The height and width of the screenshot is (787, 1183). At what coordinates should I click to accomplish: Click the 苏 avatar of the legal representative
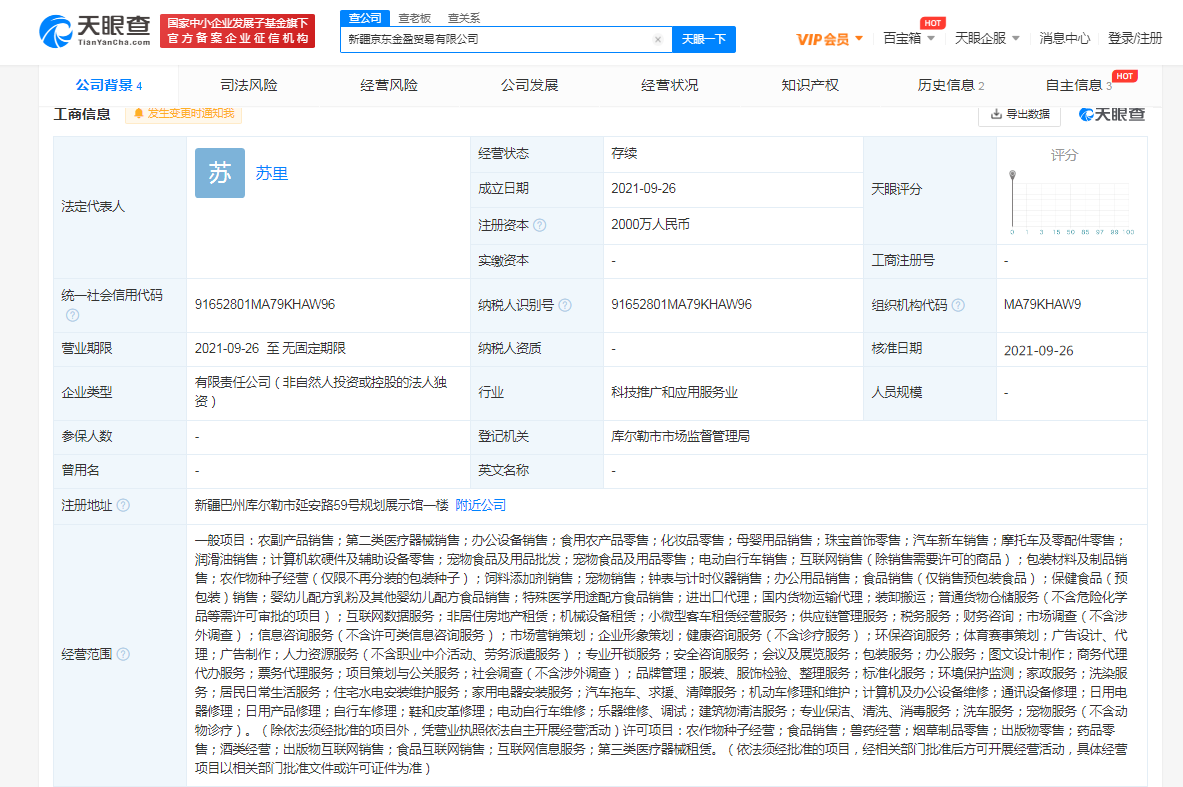[x=220, y=173]
